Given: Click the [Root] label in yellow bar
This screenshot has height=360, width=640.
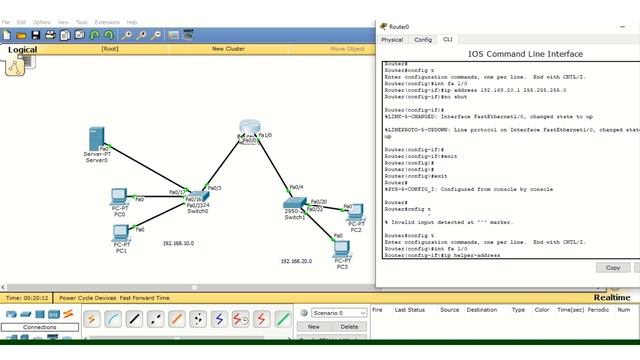Looking at the screenshot, I should point(110,49).
